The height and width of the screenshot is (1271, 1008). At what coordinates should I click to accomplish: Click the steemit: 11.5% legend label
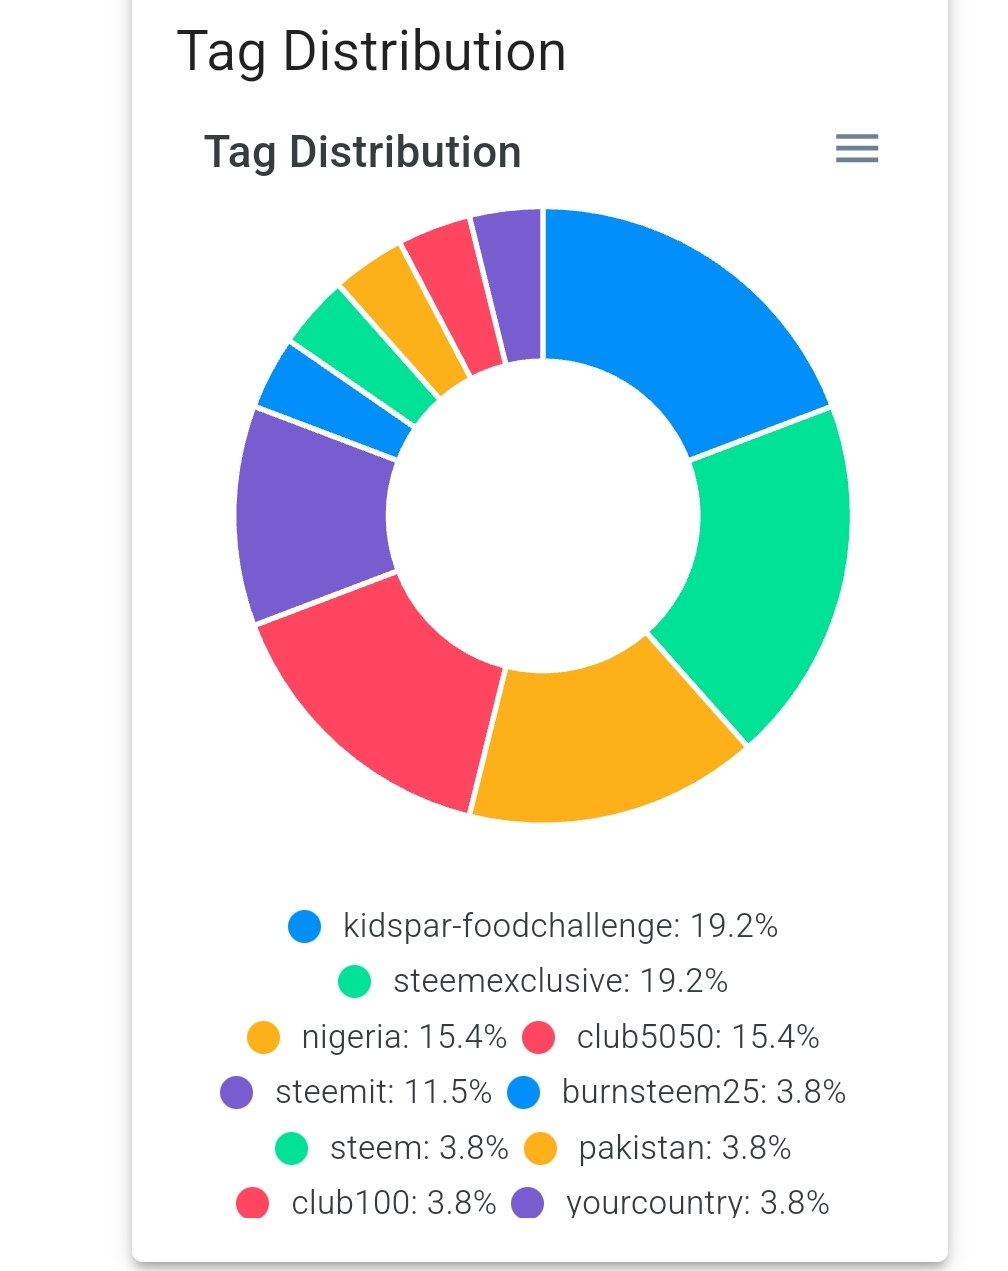click(384, 1092)
